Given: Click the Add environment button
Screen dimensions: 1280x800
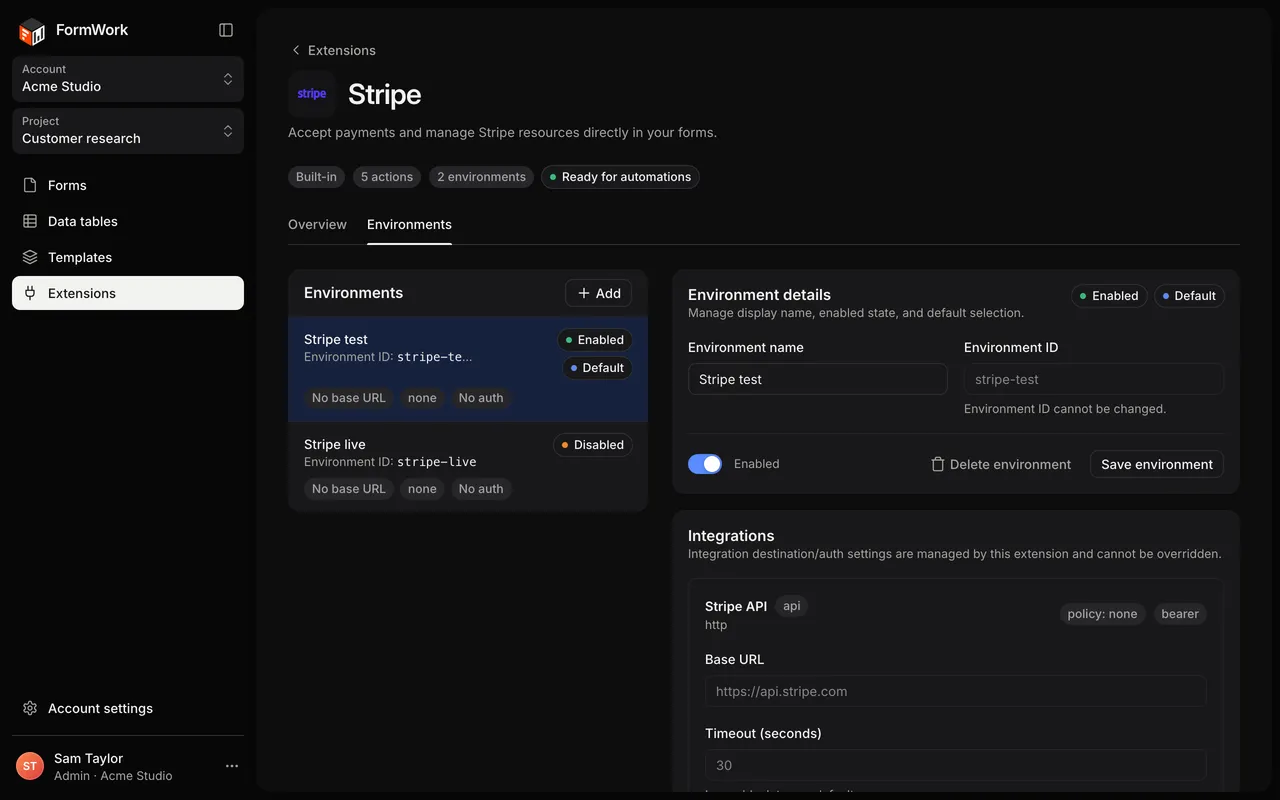Looking at the screenshot, I should 598,293.
